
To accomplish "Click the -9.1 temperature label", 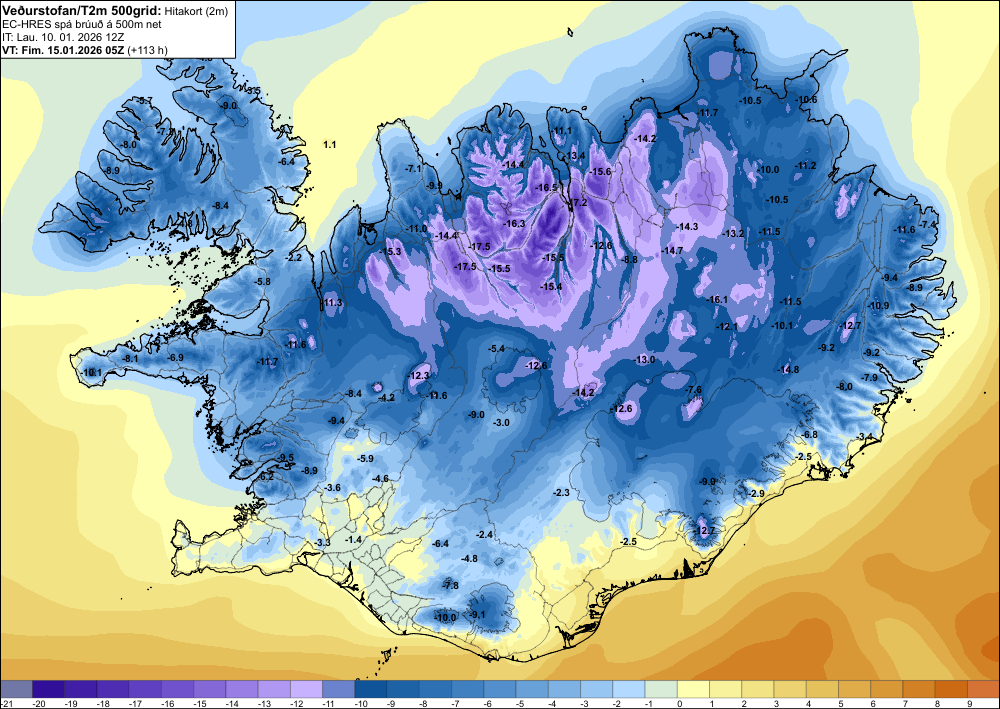I will 477,615.
